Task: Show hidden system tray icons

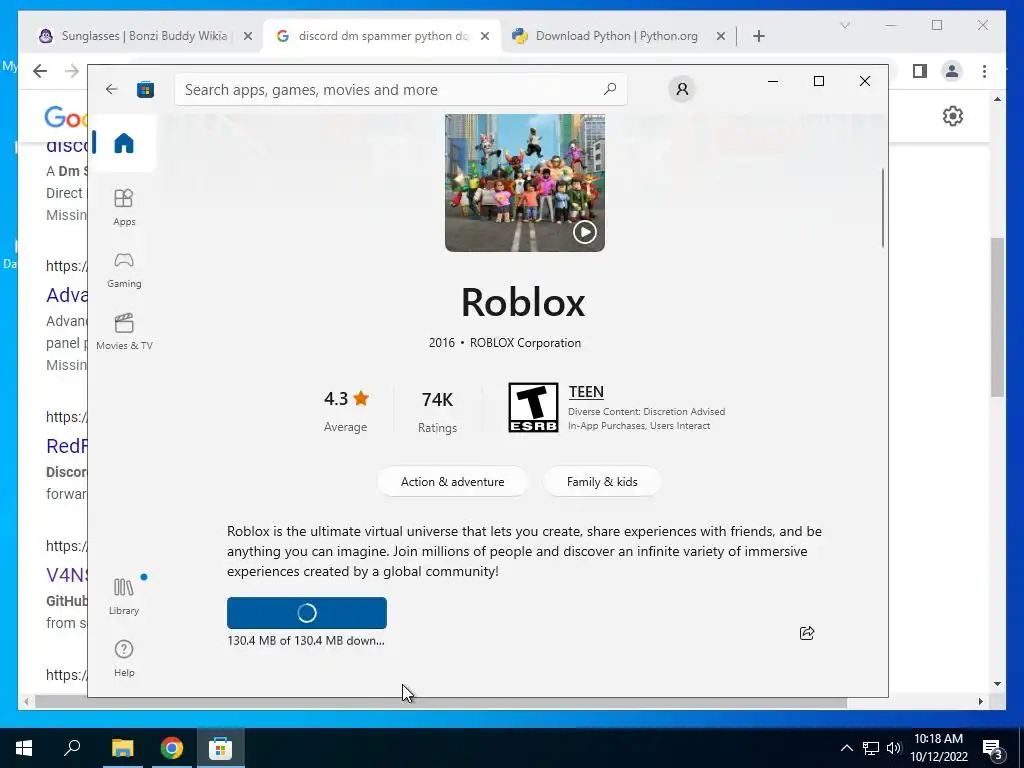Action: (846, 748)
